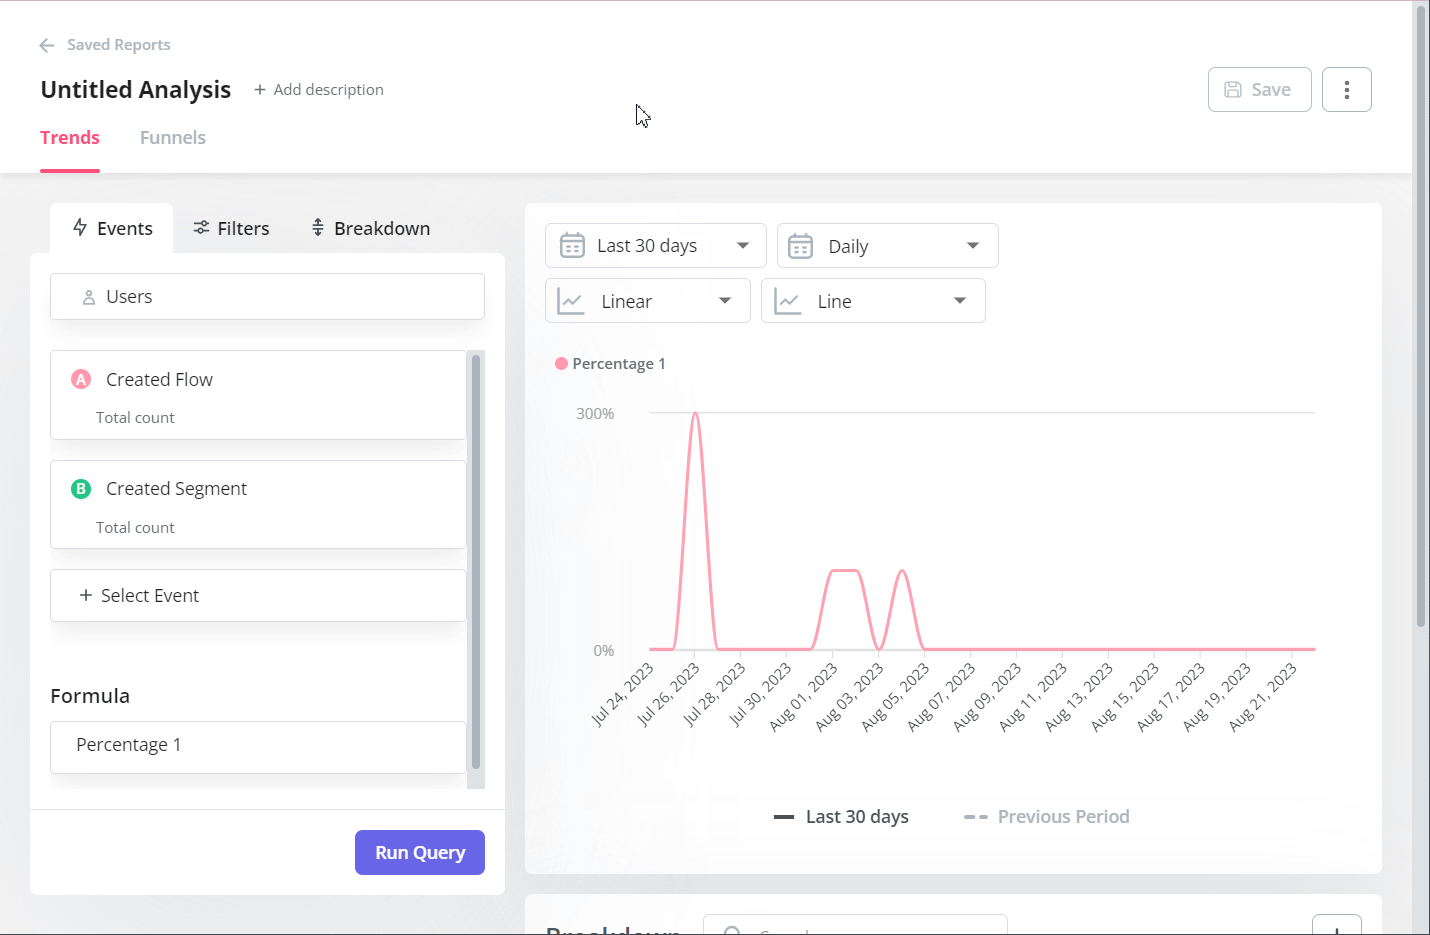1430x935 pixels.
Task: Switch to the Funnels tab
Action: pos(173,138)
